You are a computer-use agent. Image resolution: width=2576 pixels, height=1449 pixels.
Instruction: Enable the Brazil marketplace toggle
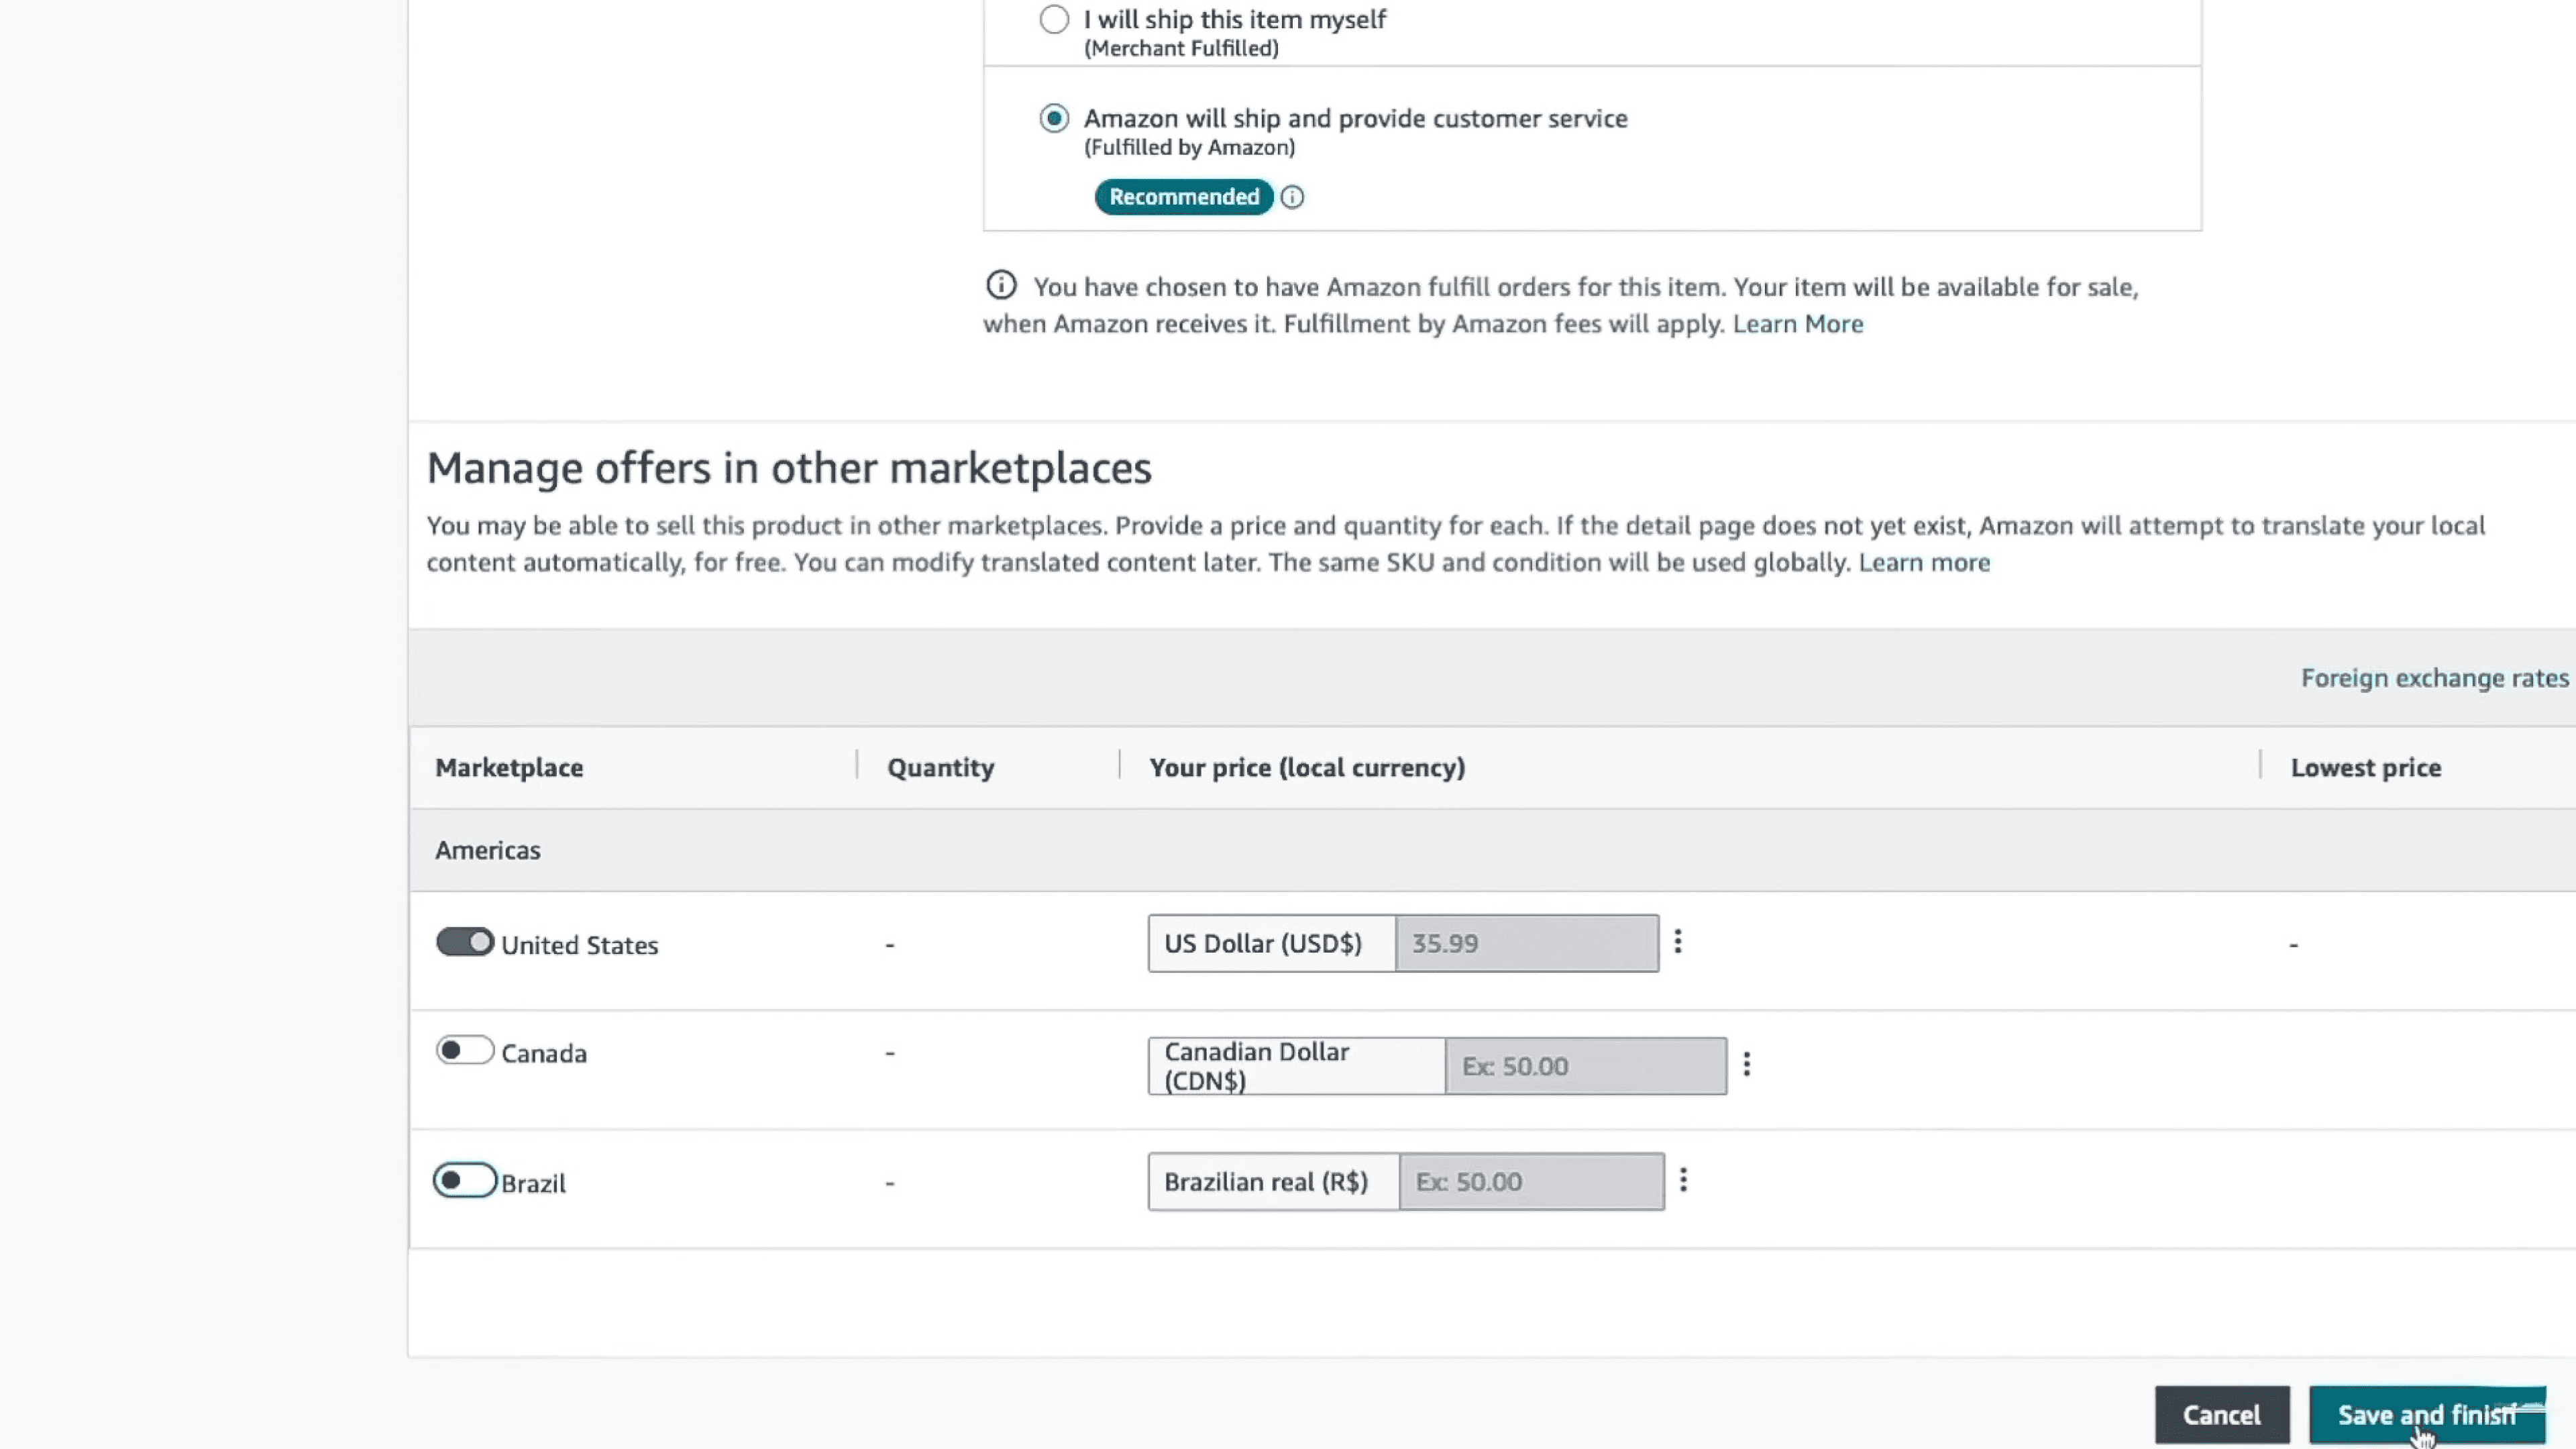[465, 1180]
